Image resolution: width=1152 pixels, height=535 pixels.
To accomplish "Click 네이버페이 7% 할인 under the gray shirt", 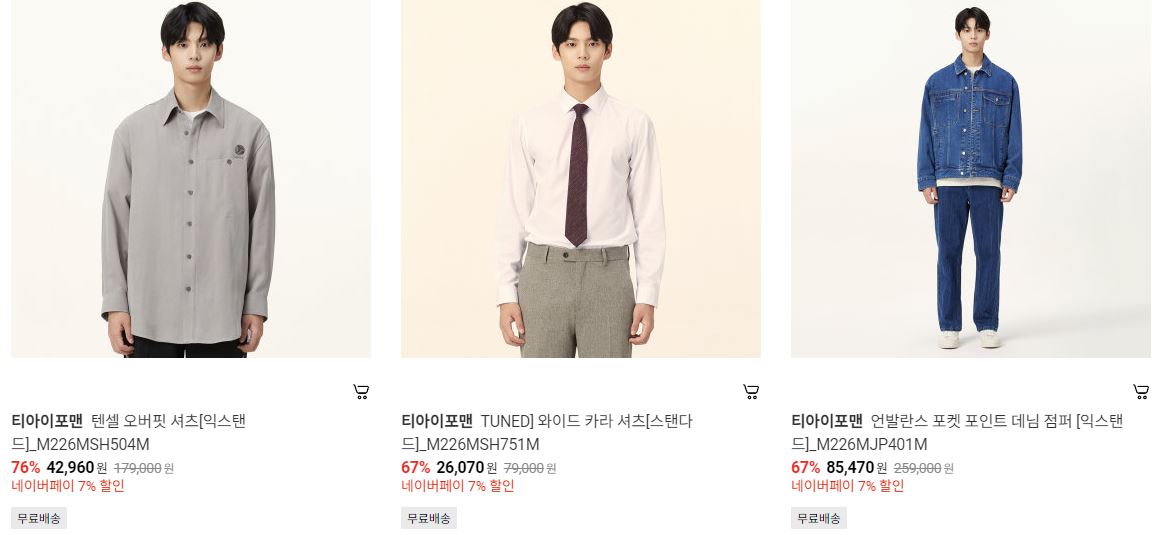I will pos(68,486).
